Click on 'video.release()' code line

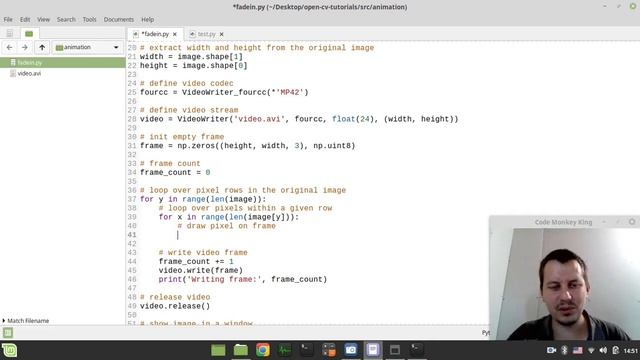(x=175, y=306)
